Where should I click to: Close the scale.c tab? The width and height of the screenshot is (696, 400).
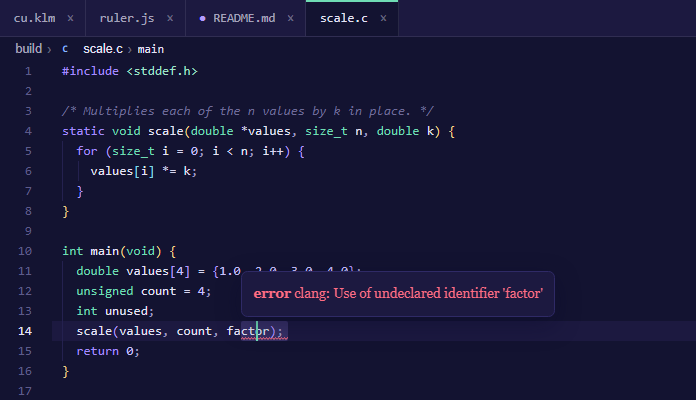(x=383, y=18)
